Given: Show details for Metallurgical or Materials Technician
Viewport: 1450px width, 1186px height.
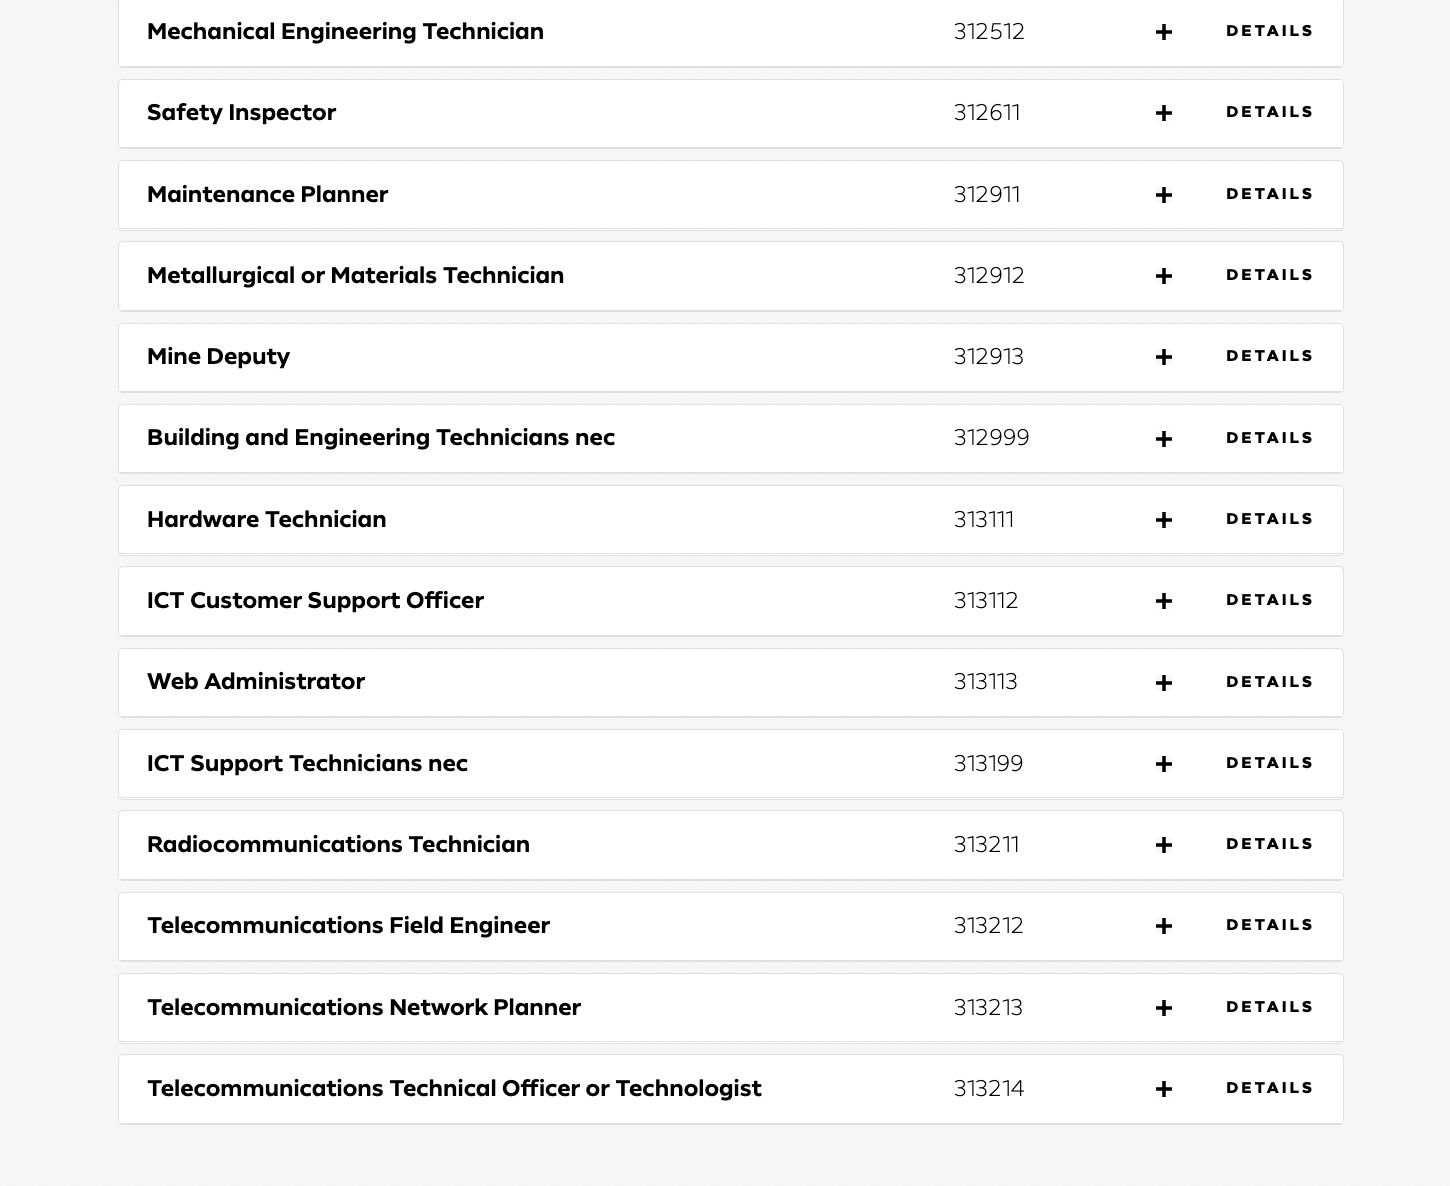Looking at the screenshot, I should [x=1269, y=275].
